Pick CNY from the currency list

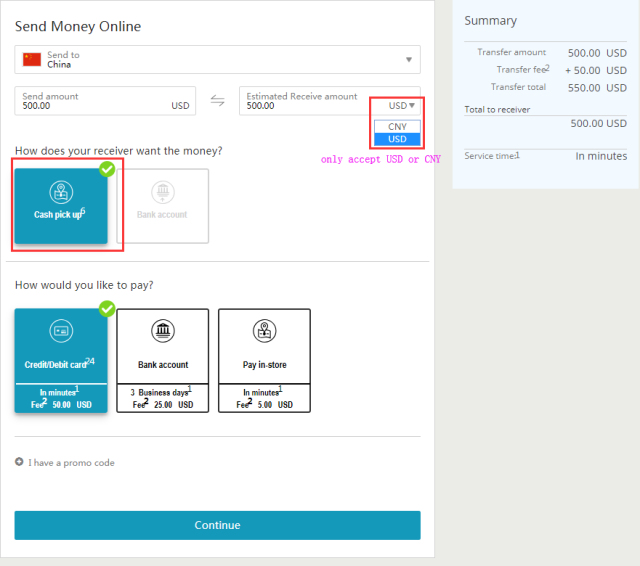397,127
